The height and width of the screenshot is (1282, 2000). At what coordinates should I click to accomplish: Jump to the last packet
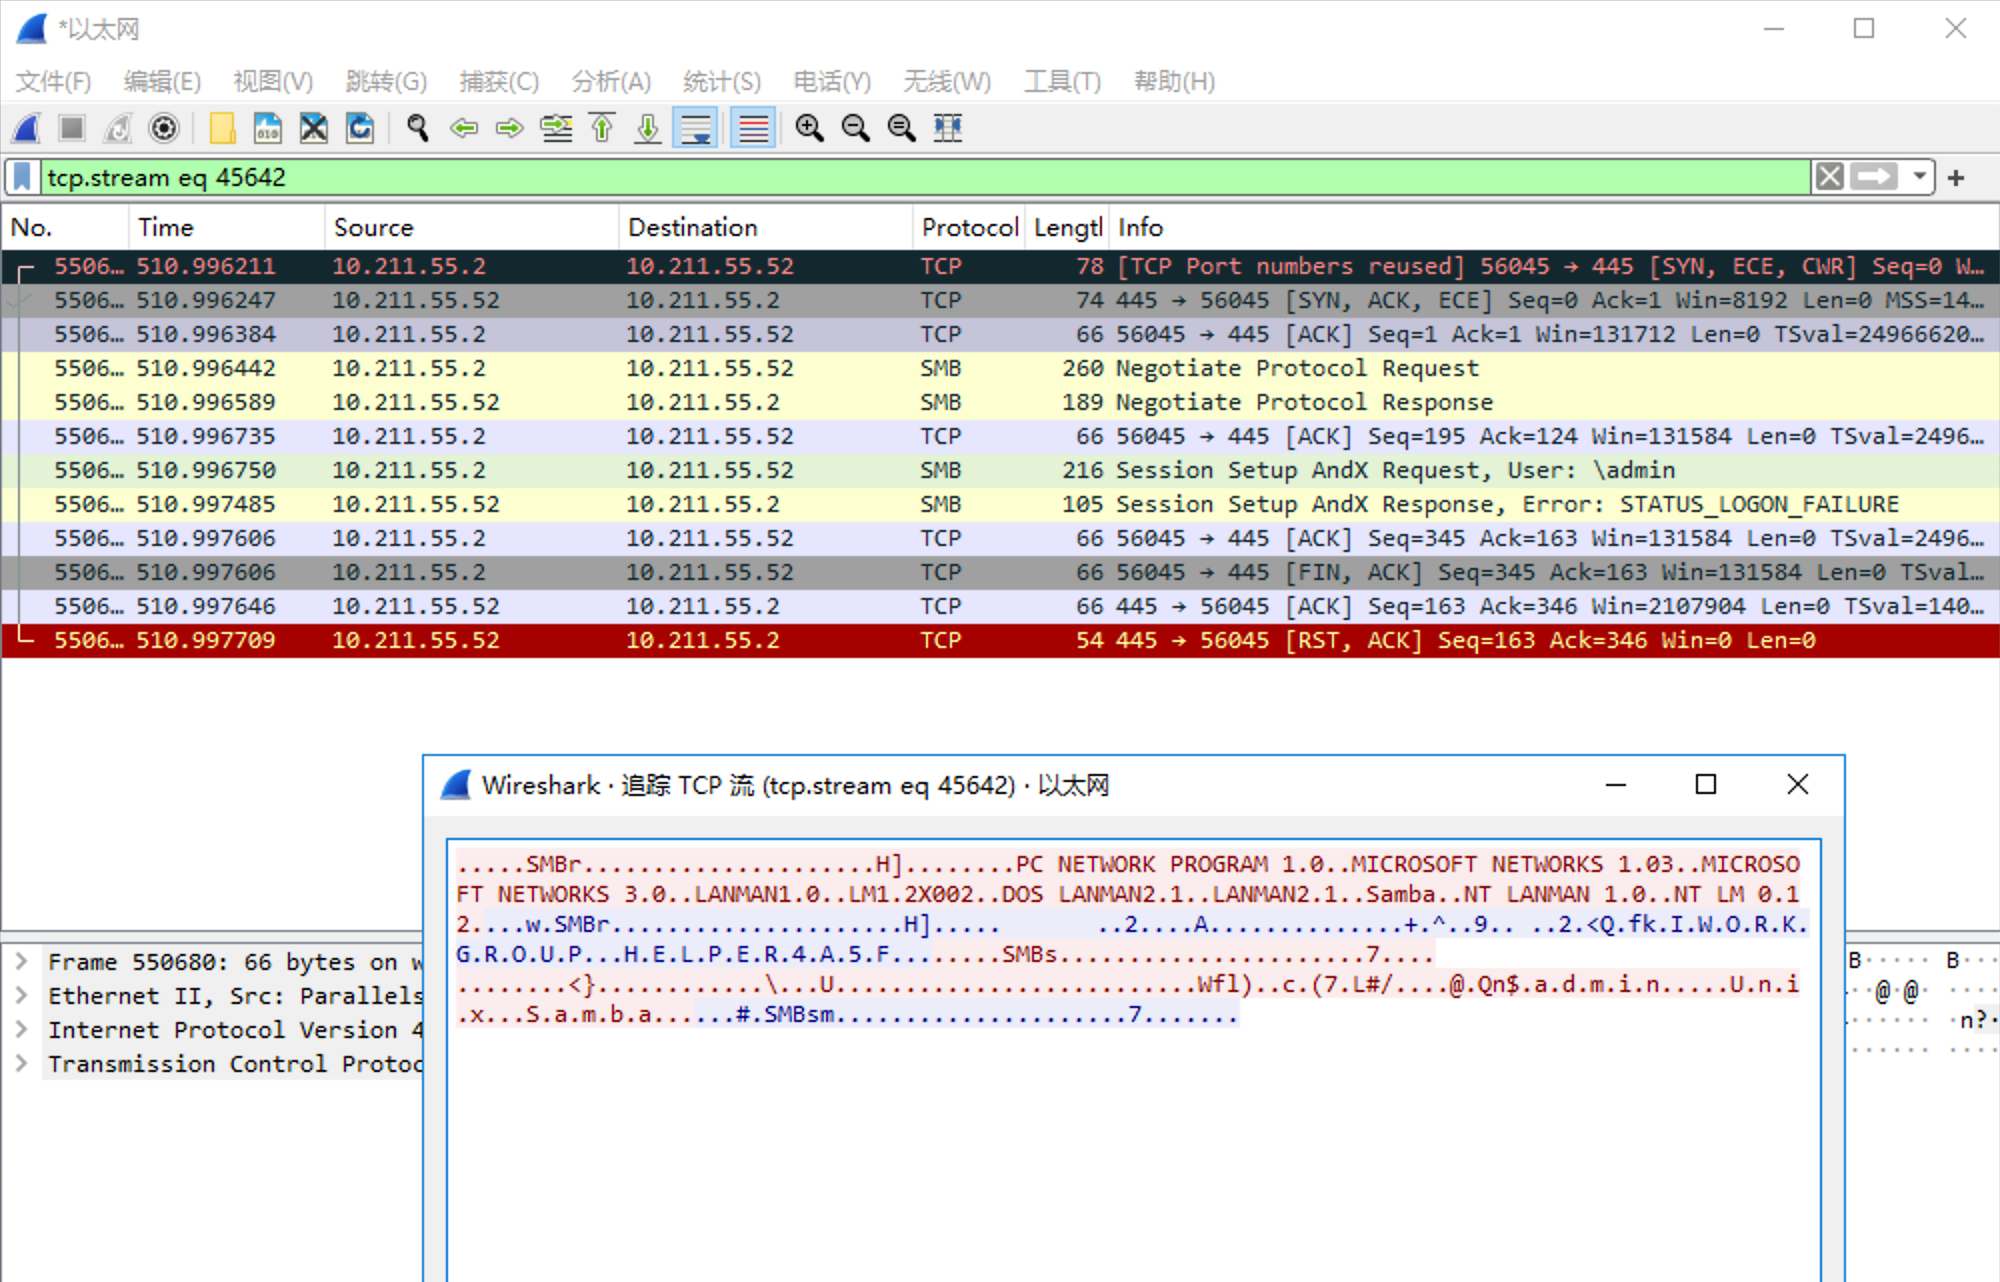pos(648,128)
